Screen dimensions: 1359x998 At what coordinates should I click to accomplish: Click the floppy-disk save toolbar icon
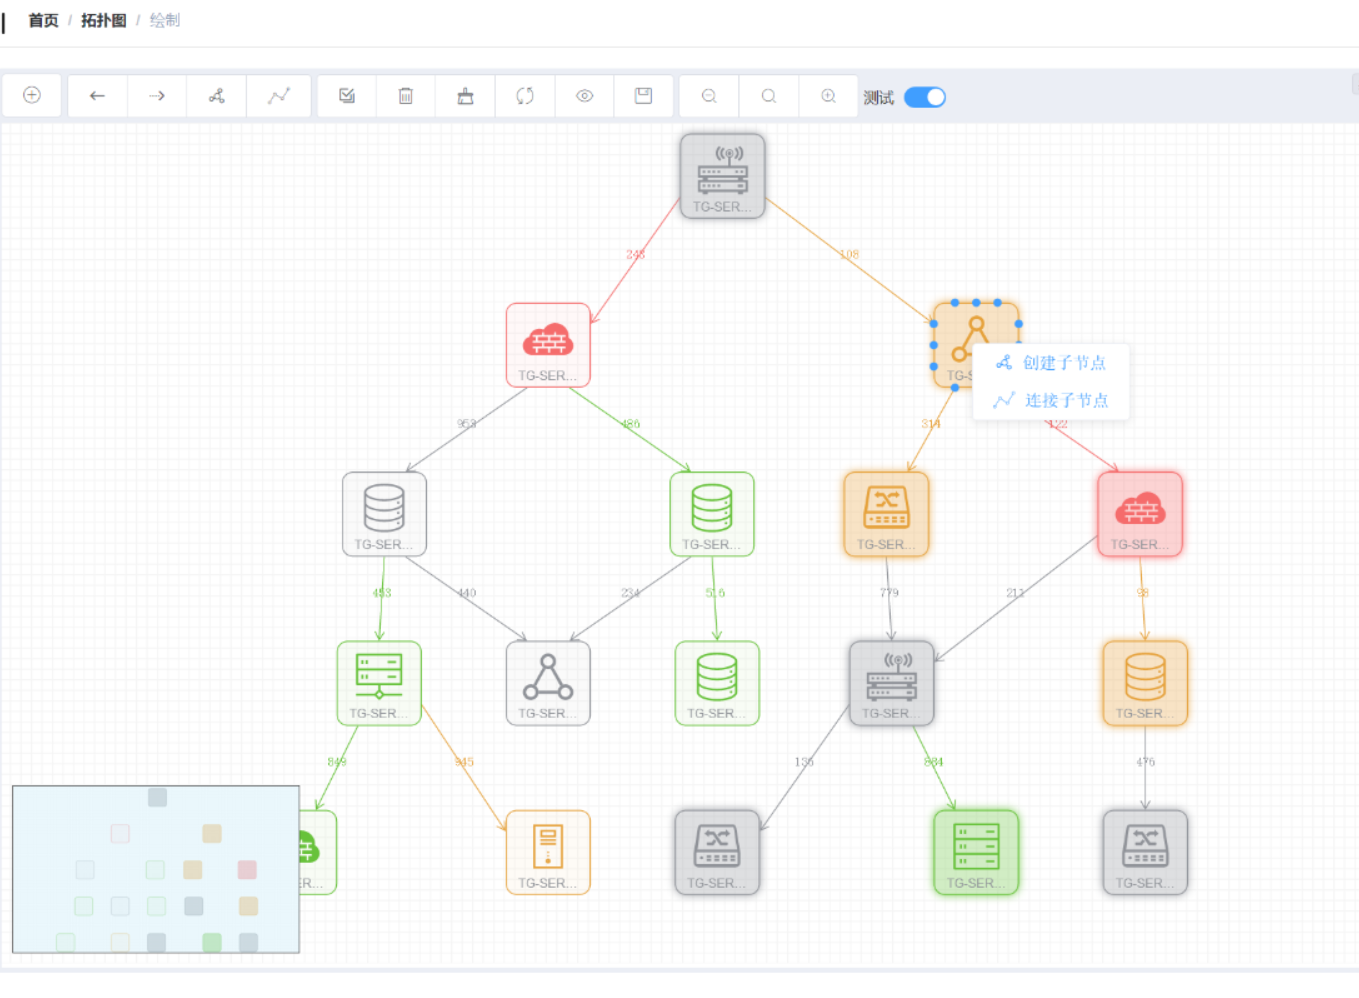(x=644, y=96)
